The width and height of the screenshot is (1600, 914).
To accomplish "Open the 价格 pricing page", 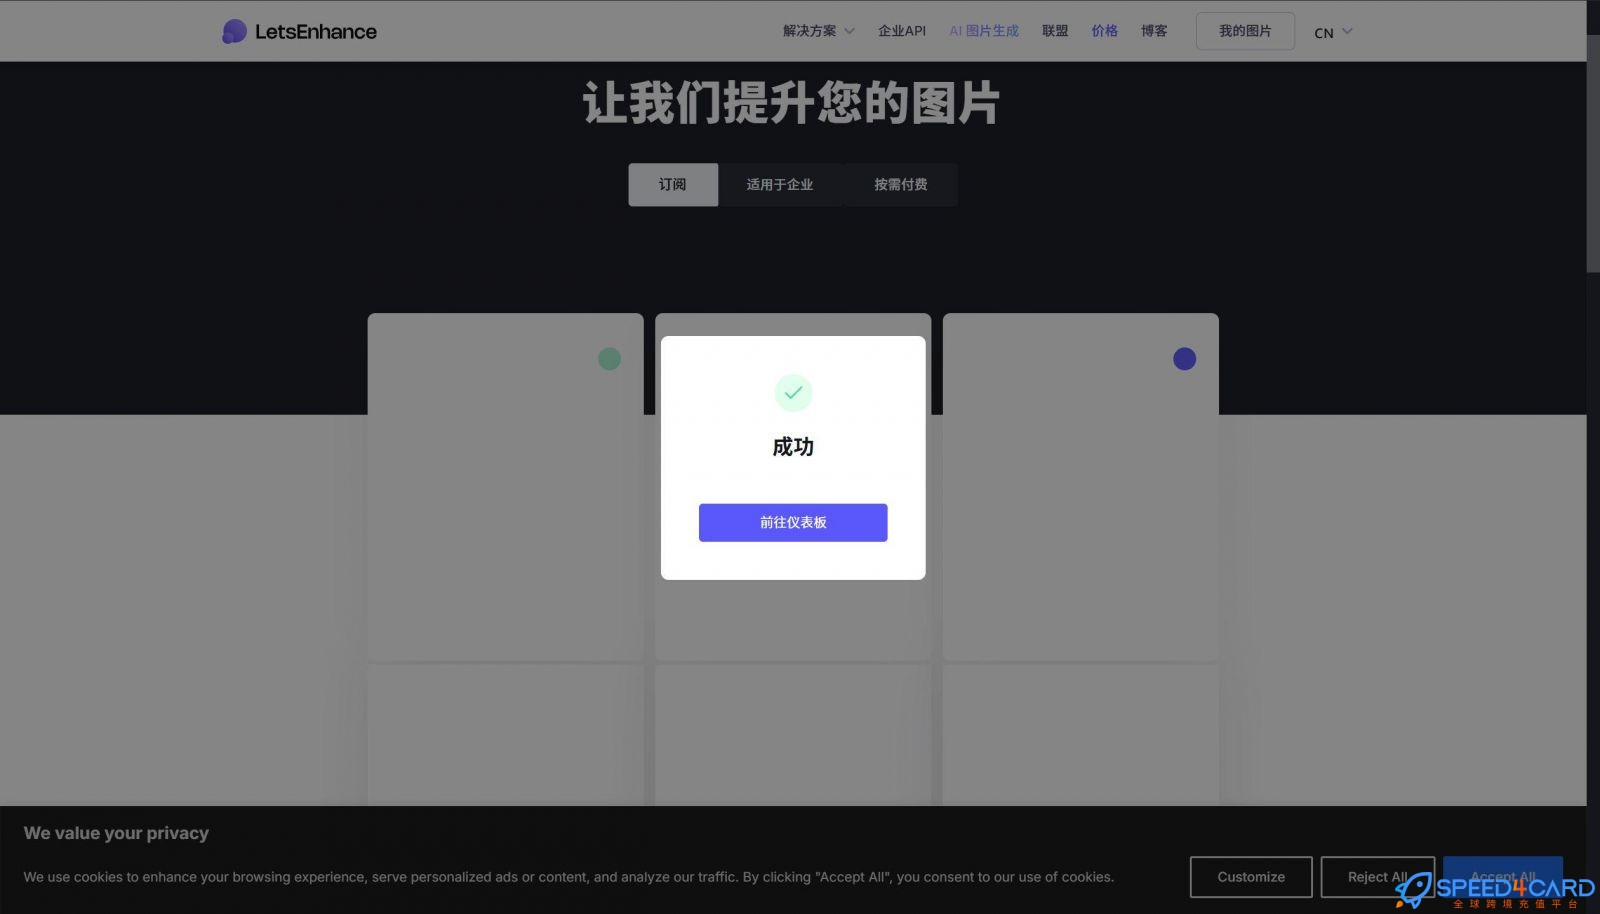I will [1105, 31].
